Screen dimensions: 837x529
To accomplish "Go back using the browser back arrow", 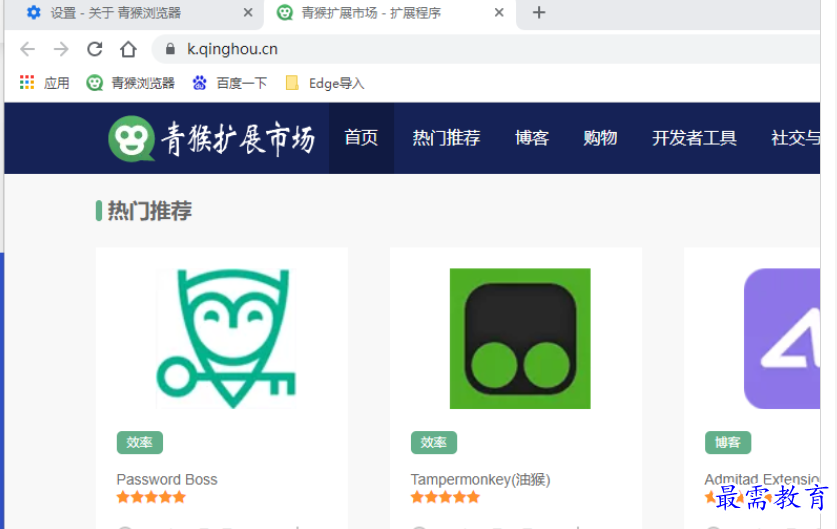I will [x=27, y=49].
